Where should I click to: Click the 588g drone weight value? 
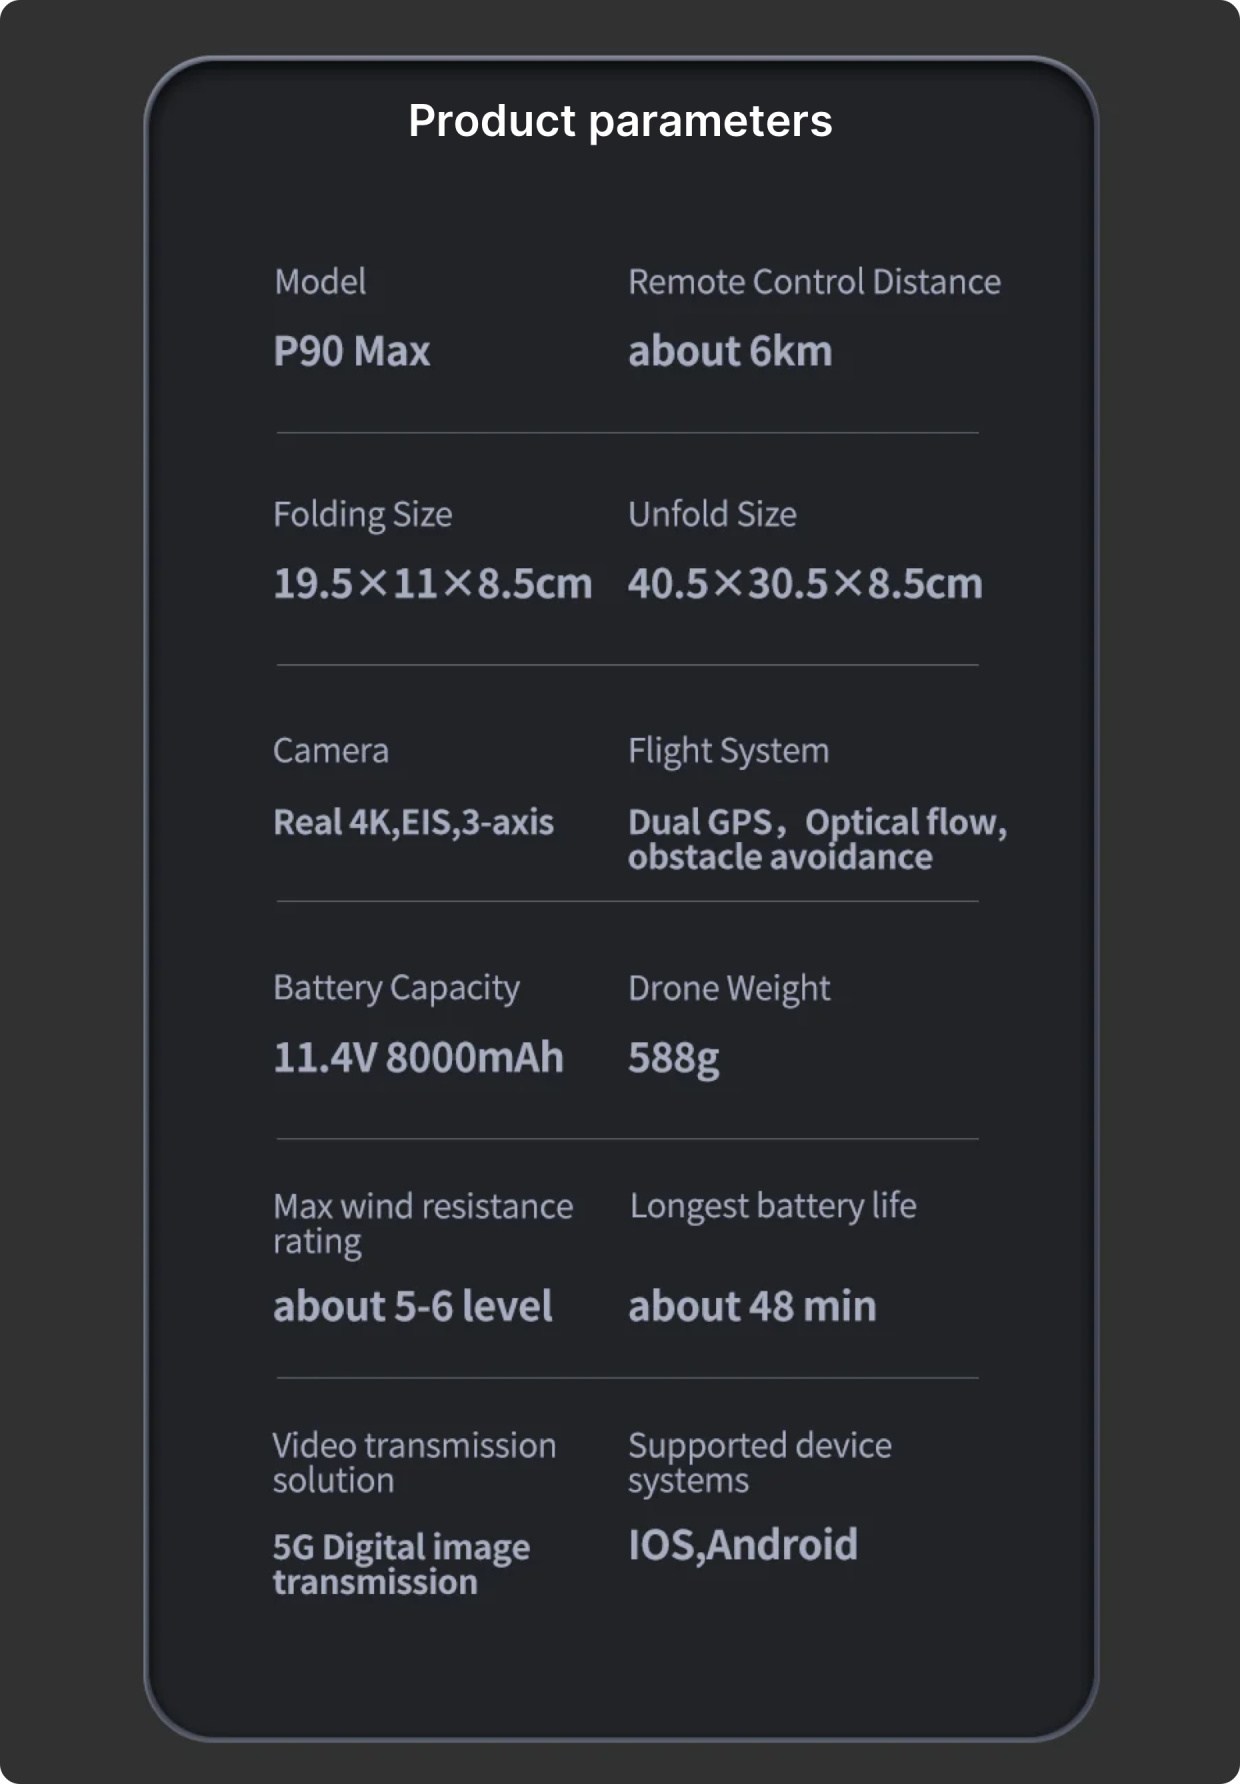pos(673,1058)
